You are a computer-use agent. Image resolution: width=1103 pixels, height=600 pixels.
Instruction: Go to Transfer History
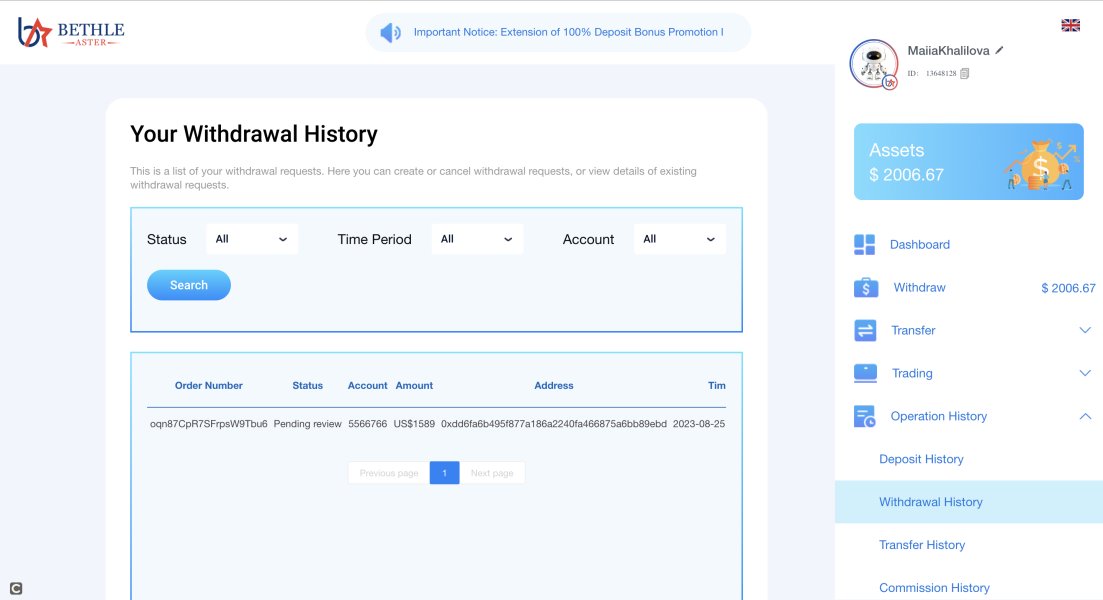(922, 544)
